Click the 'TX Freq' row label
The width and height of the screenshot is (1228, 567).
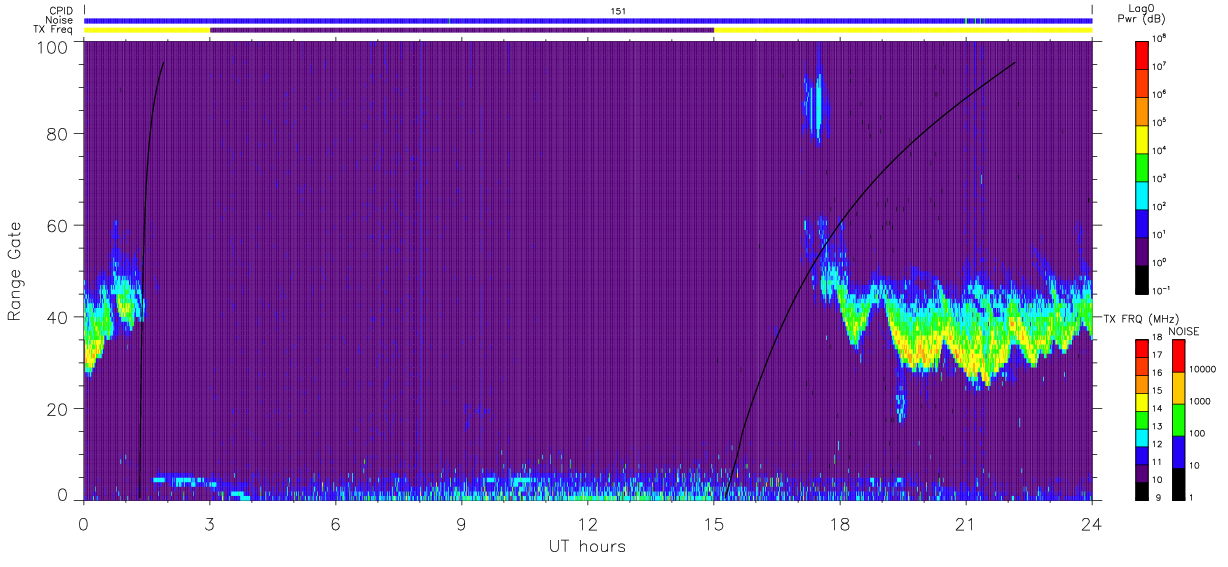[53, 30]
